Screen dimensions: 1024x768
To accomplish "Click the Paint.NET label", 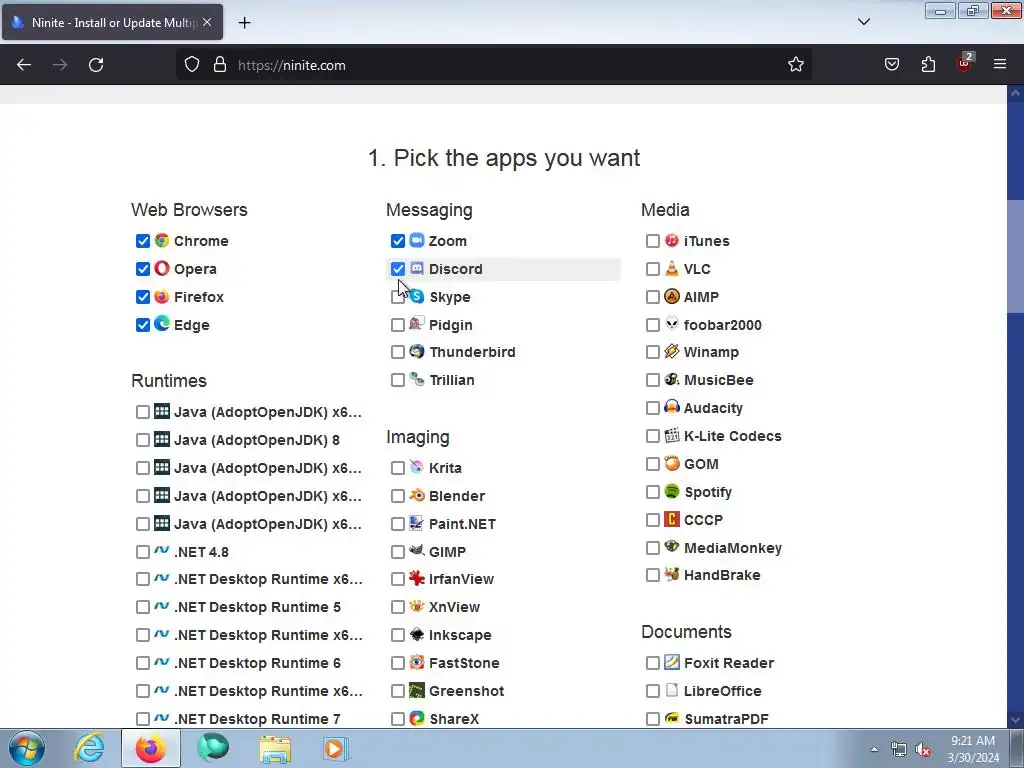I will coord(462,524).
